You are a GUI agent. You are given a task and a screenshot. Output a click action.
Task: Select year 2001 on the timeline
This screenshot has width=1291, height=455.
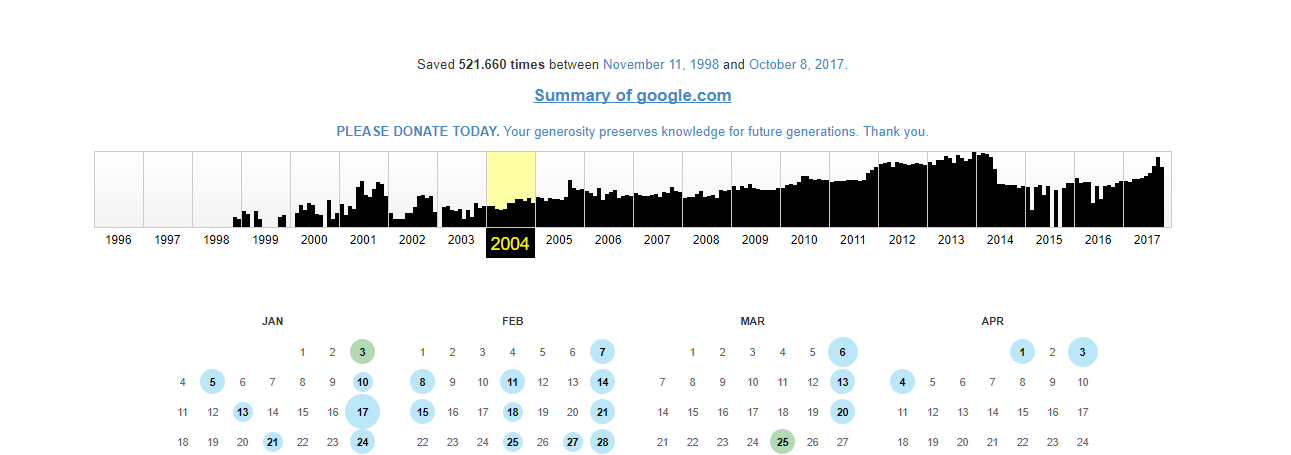point(363,240)
